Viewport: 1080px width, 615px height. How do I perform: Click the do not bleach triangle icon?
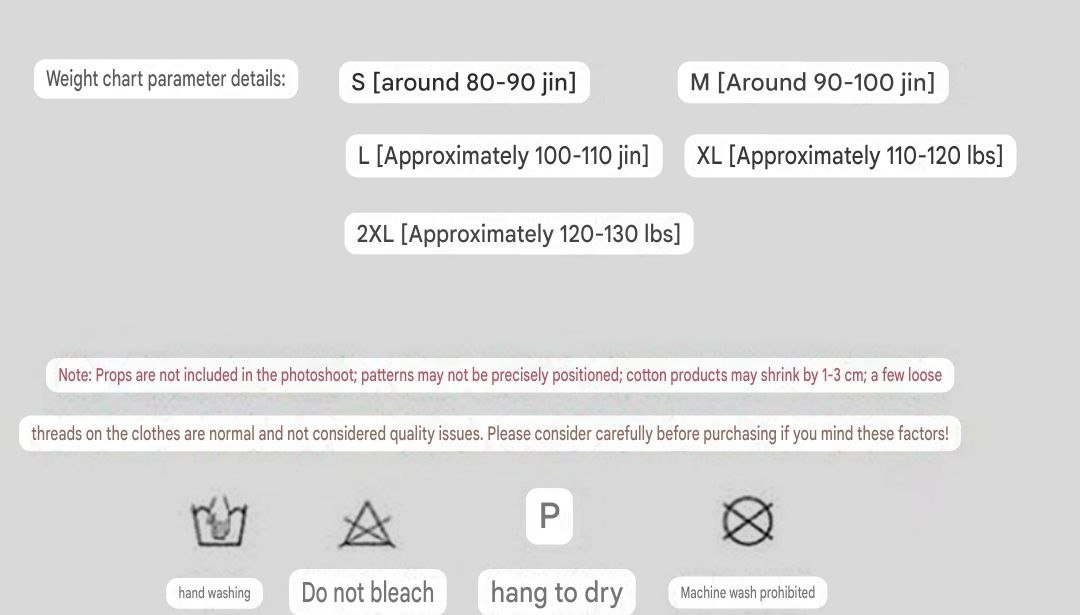[x=367, y=524]
